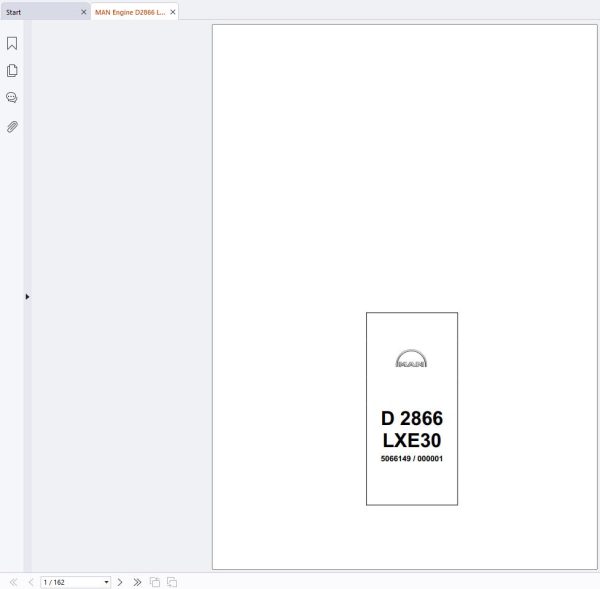Open the Bookmarks panel icon
The height and width of the screenshot is (589, 600).
(12, 43)
